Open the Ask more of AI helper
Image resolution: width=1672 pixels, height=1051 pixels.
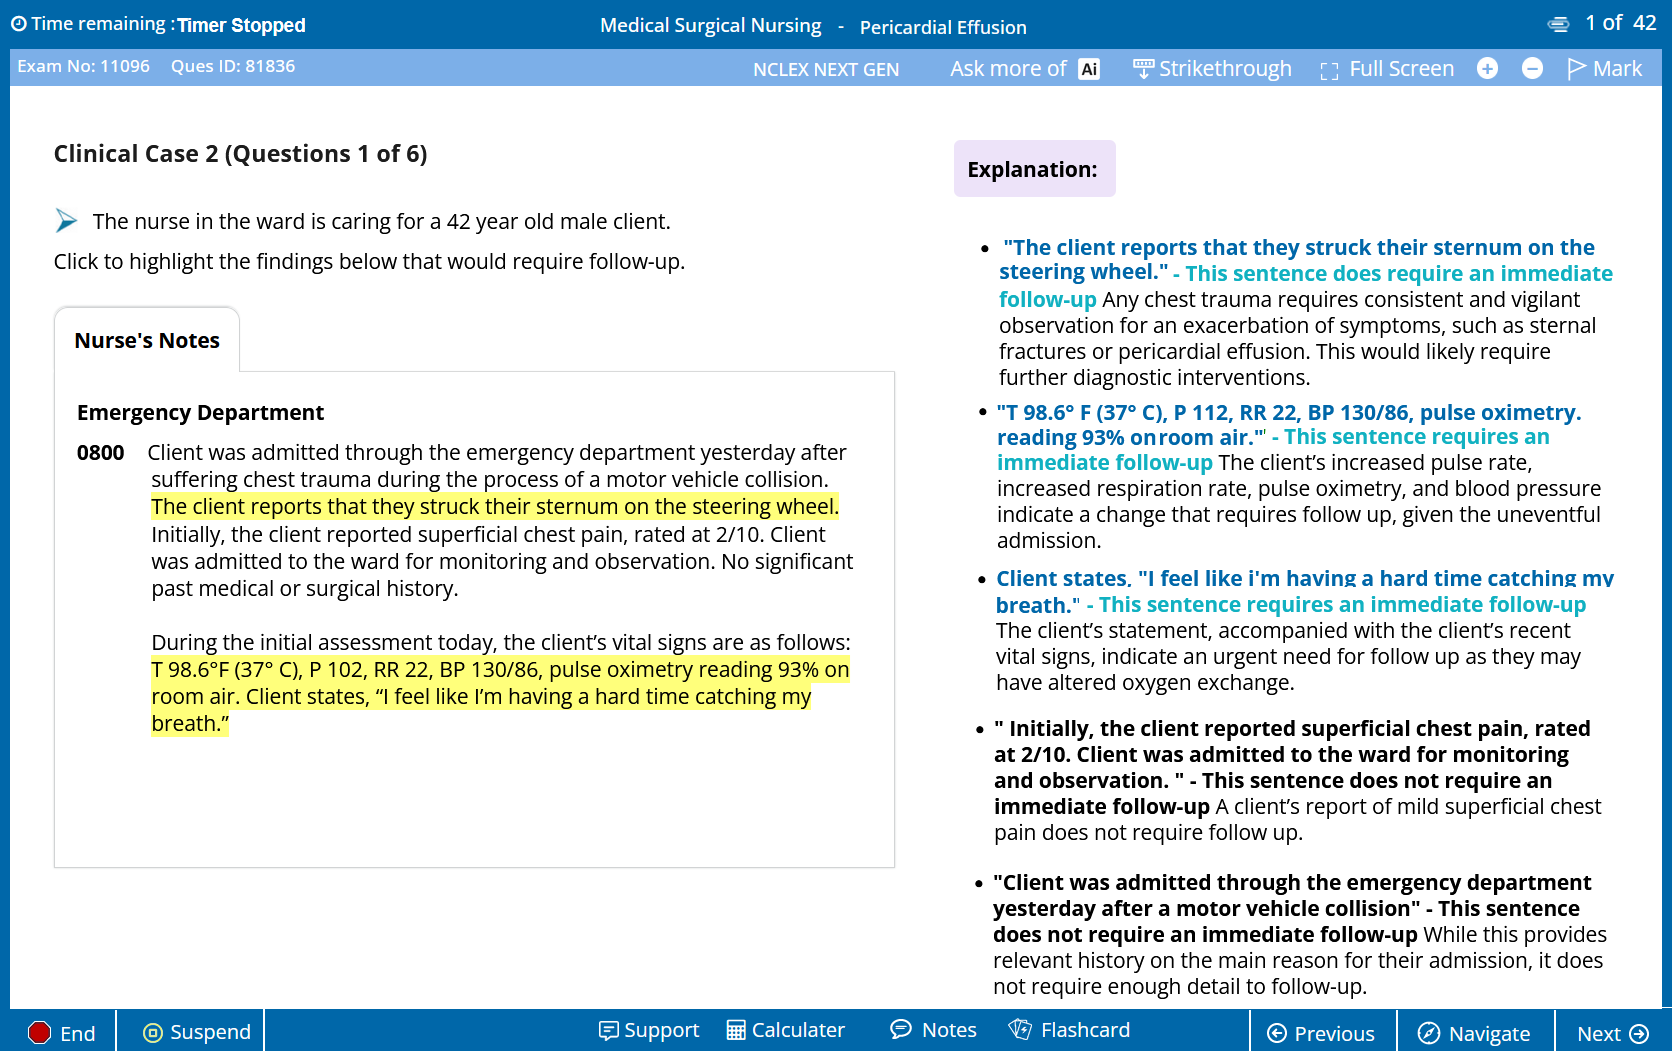(x=1025, y=69)
